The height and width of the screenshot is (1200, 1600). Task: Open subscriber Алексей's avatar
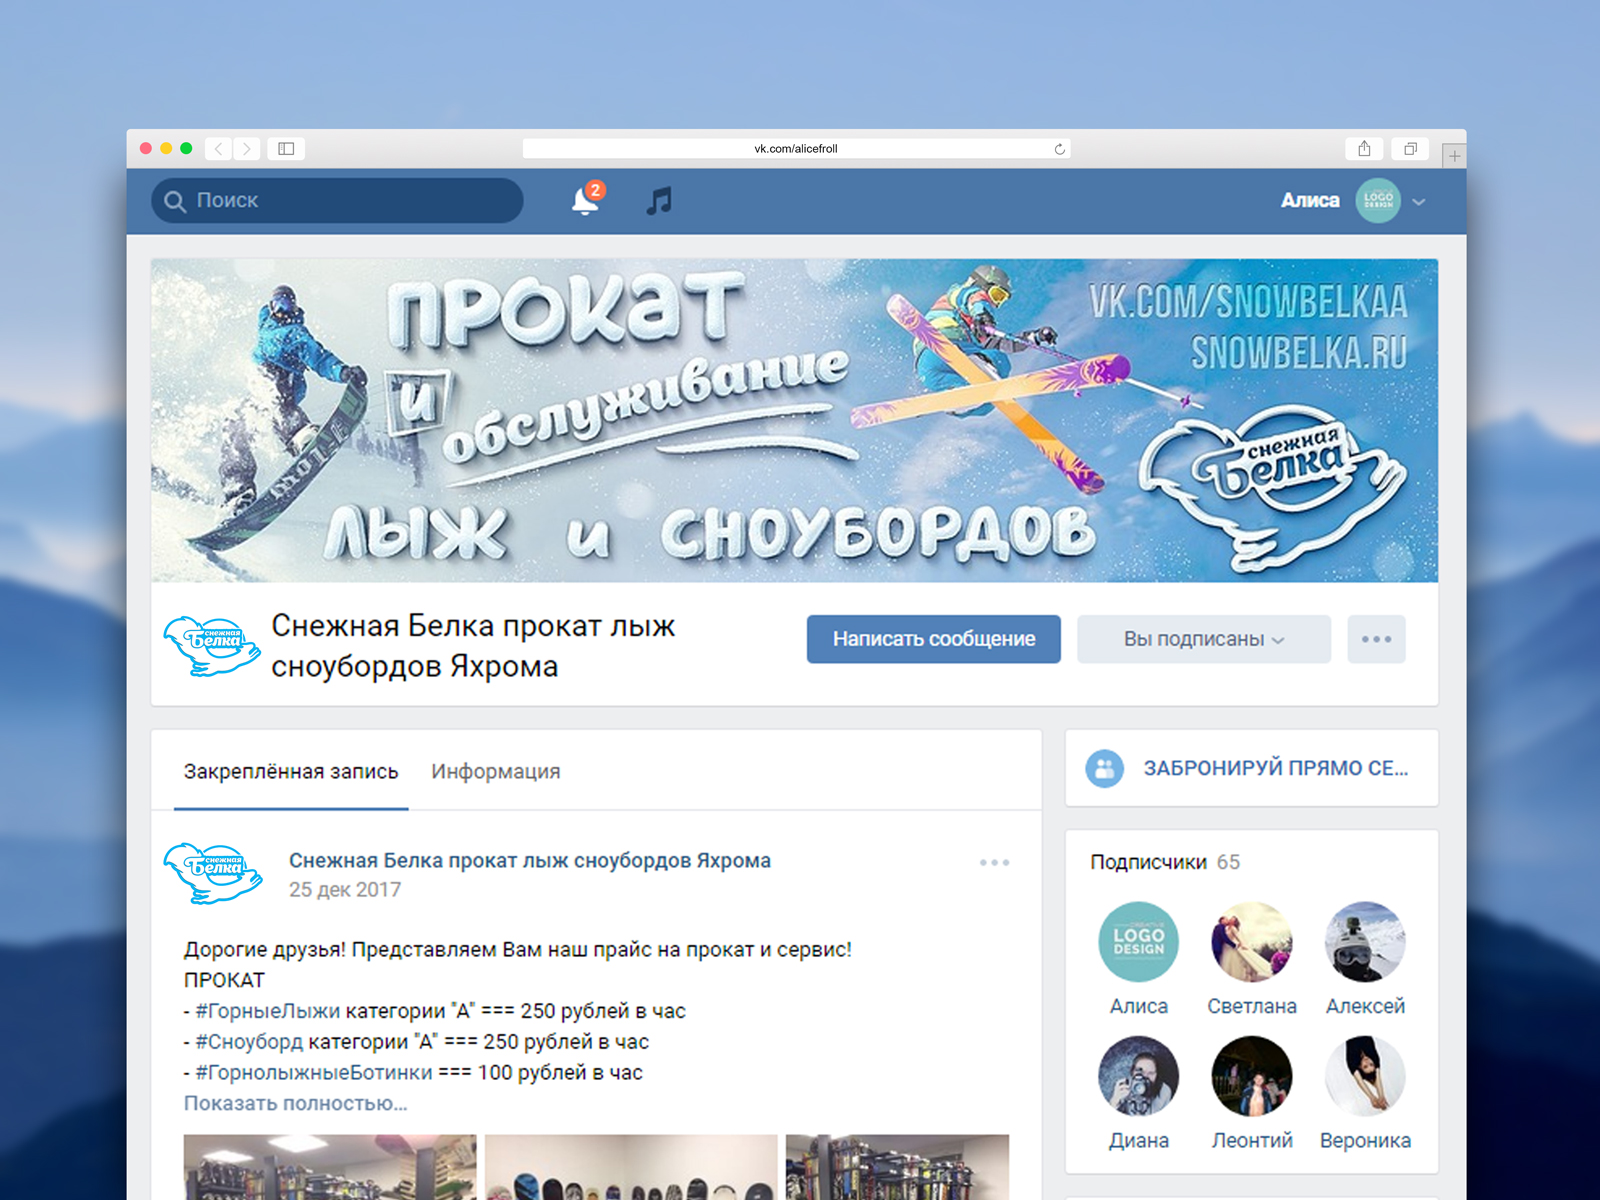click(1365, 942)
